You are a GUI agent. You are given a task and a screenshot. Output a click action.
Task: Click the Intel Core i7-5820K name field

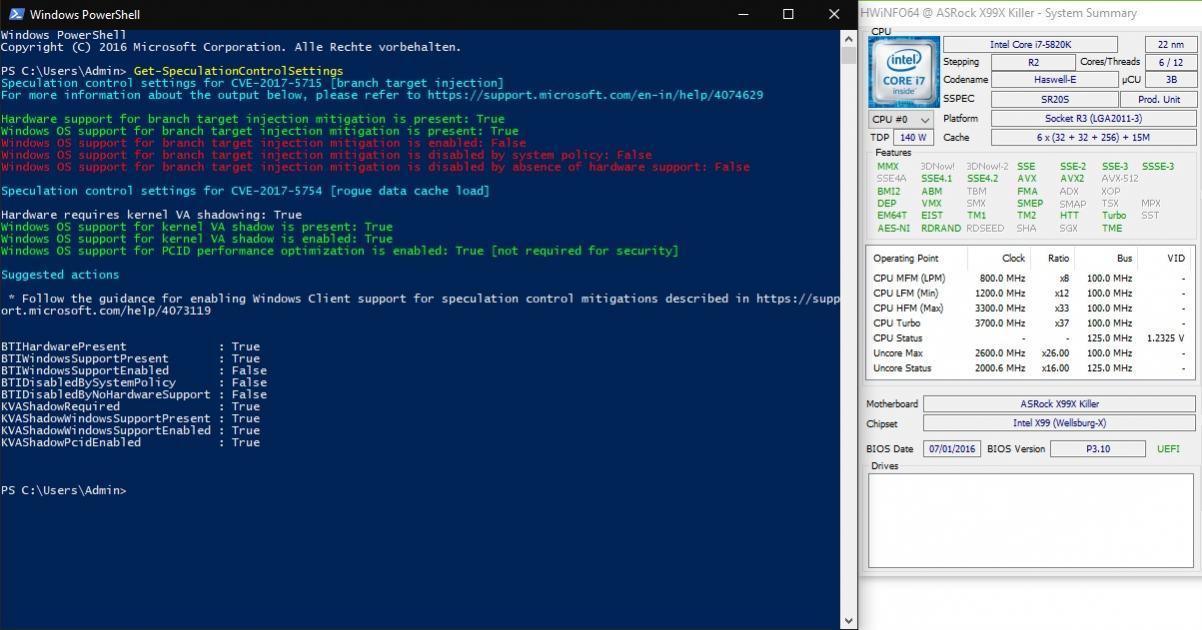(x=1030, y=45)
